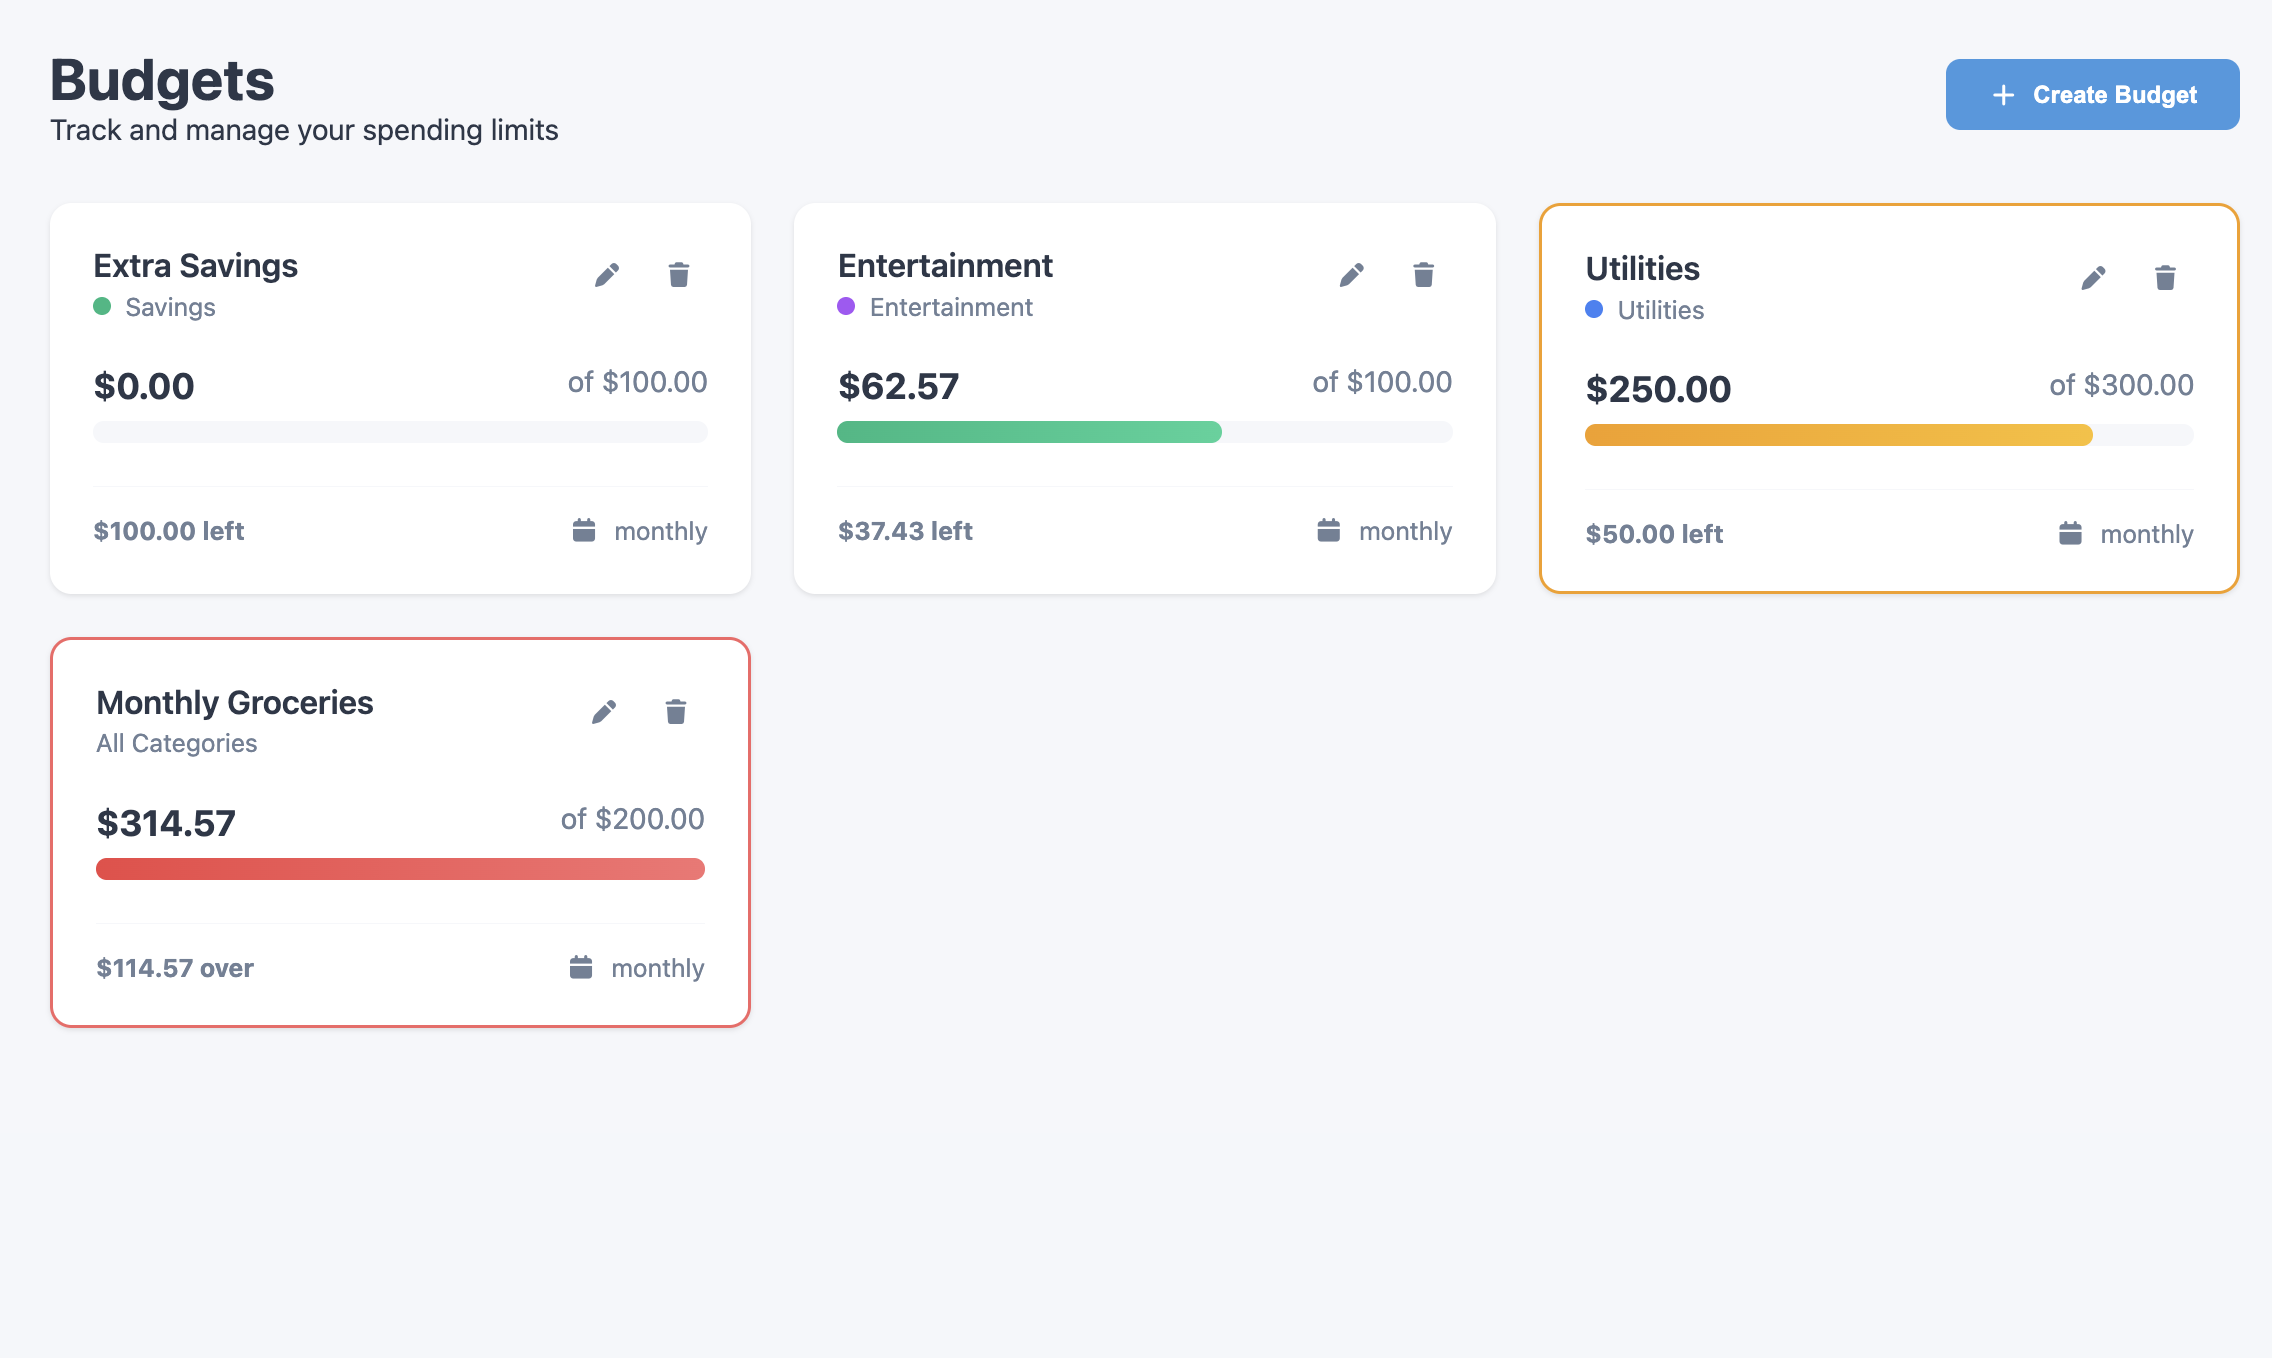Click the Utilities trash icon

pyautogui.click(x=2166, y=278)
